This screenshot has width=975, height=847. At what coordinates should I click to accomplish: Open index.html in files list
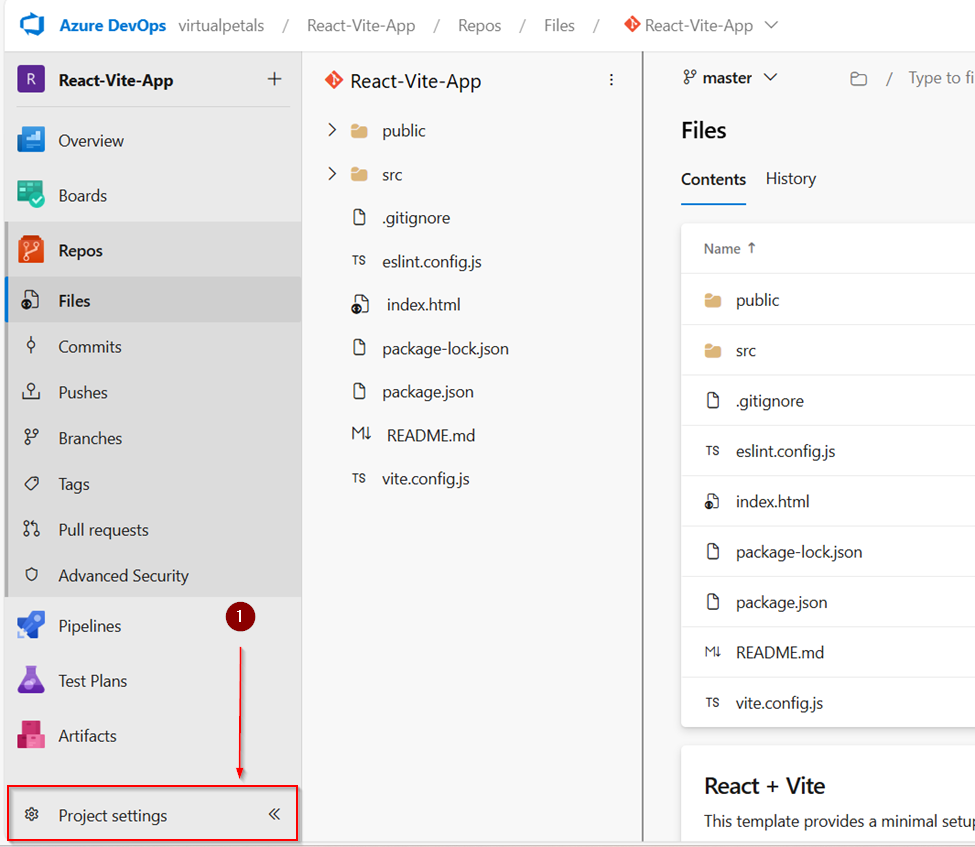pyautogui.click(x=772, y=501)
